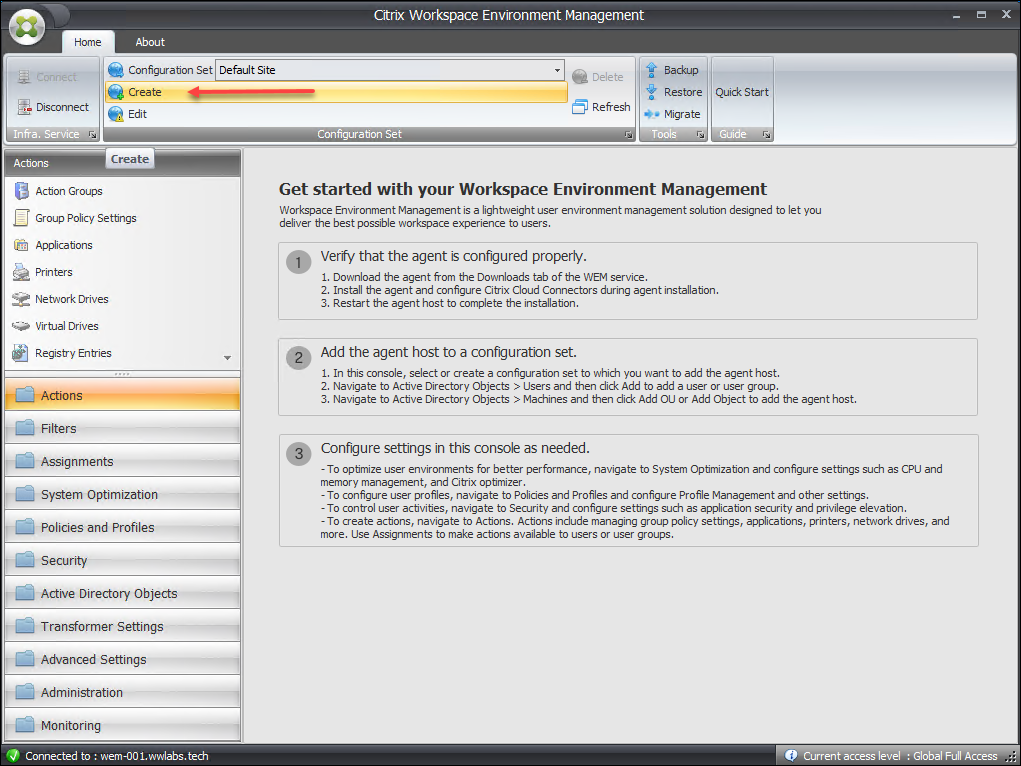Select Group Policy Settings item

point(85,218)
